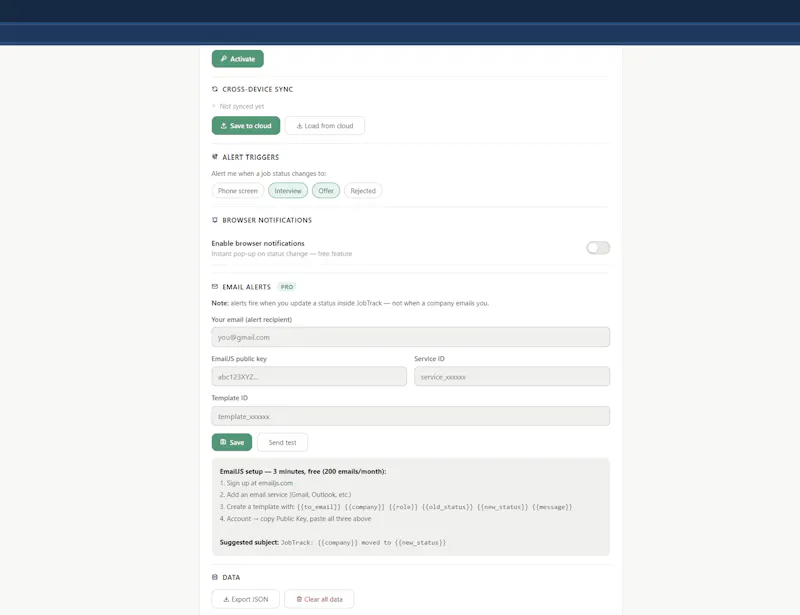Click the envelope icon beside Email Alerts

pos(215,286)
